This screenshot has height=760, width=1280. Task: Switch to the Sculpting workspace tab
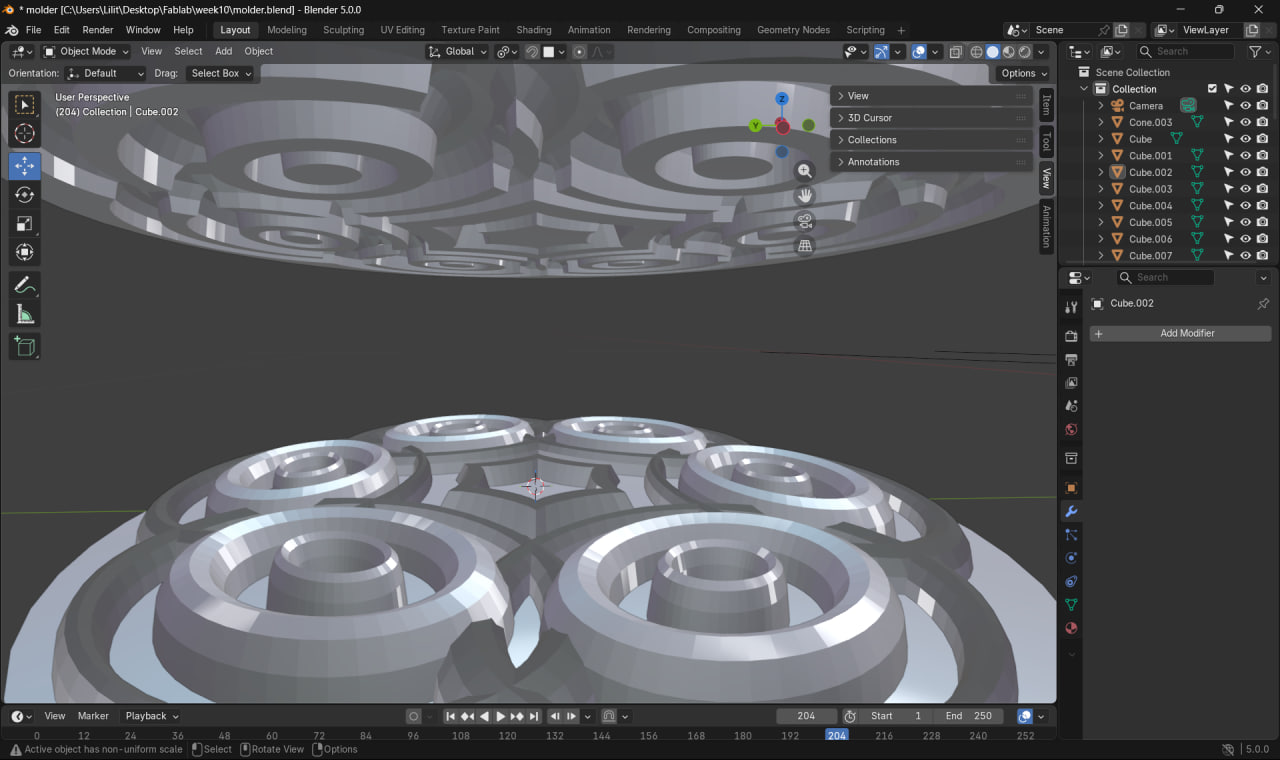pyautogui.click(x=343, y=30)
